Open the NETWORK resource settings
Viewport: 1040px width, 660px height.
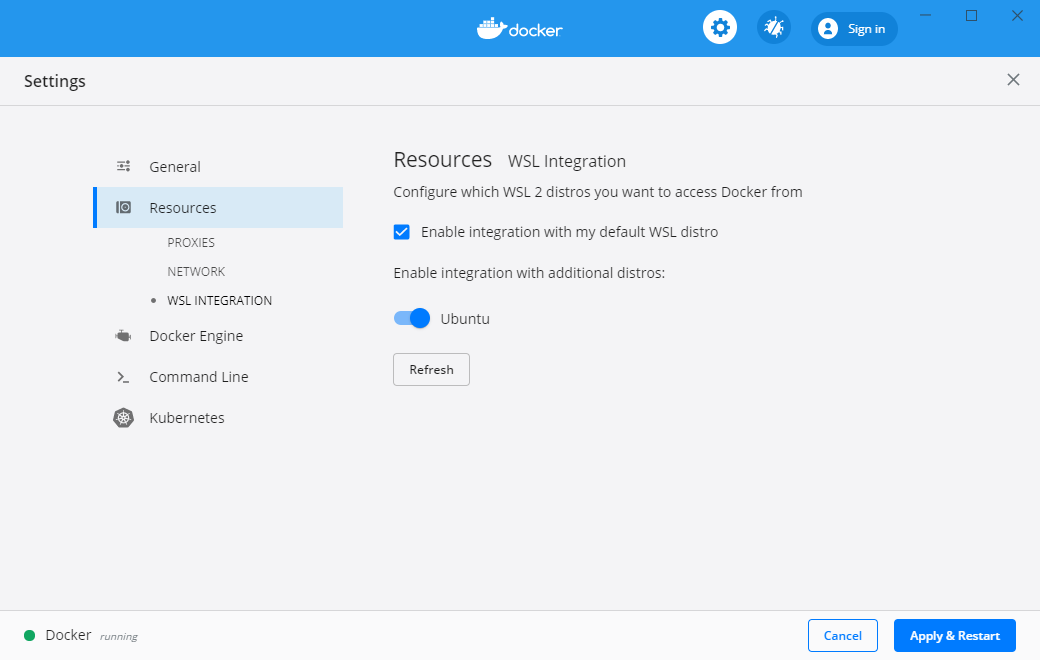click(x=196, y=271)
